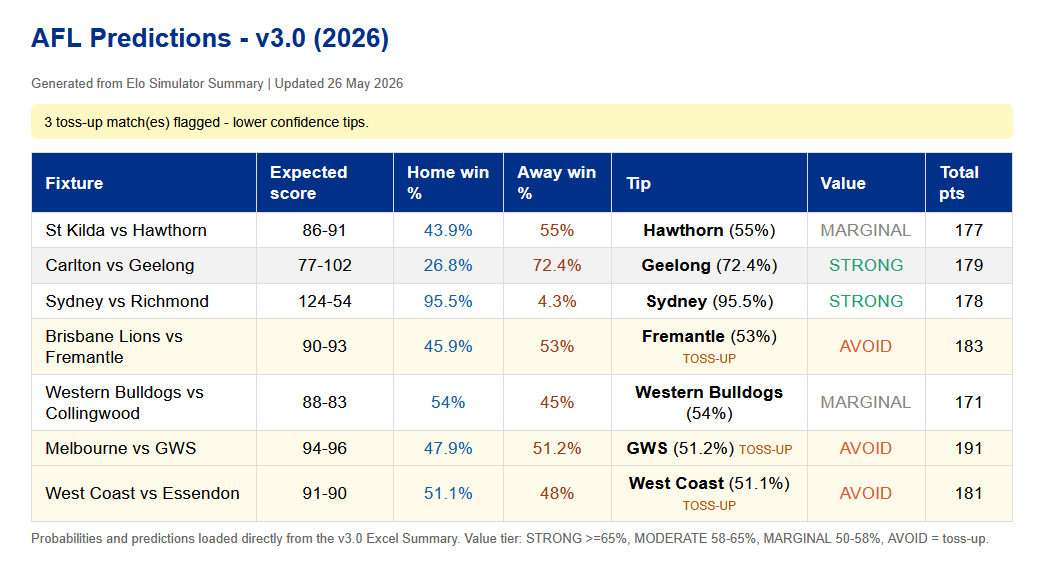Click the Geelong (72.4%) tip

[x=709, y=266]
